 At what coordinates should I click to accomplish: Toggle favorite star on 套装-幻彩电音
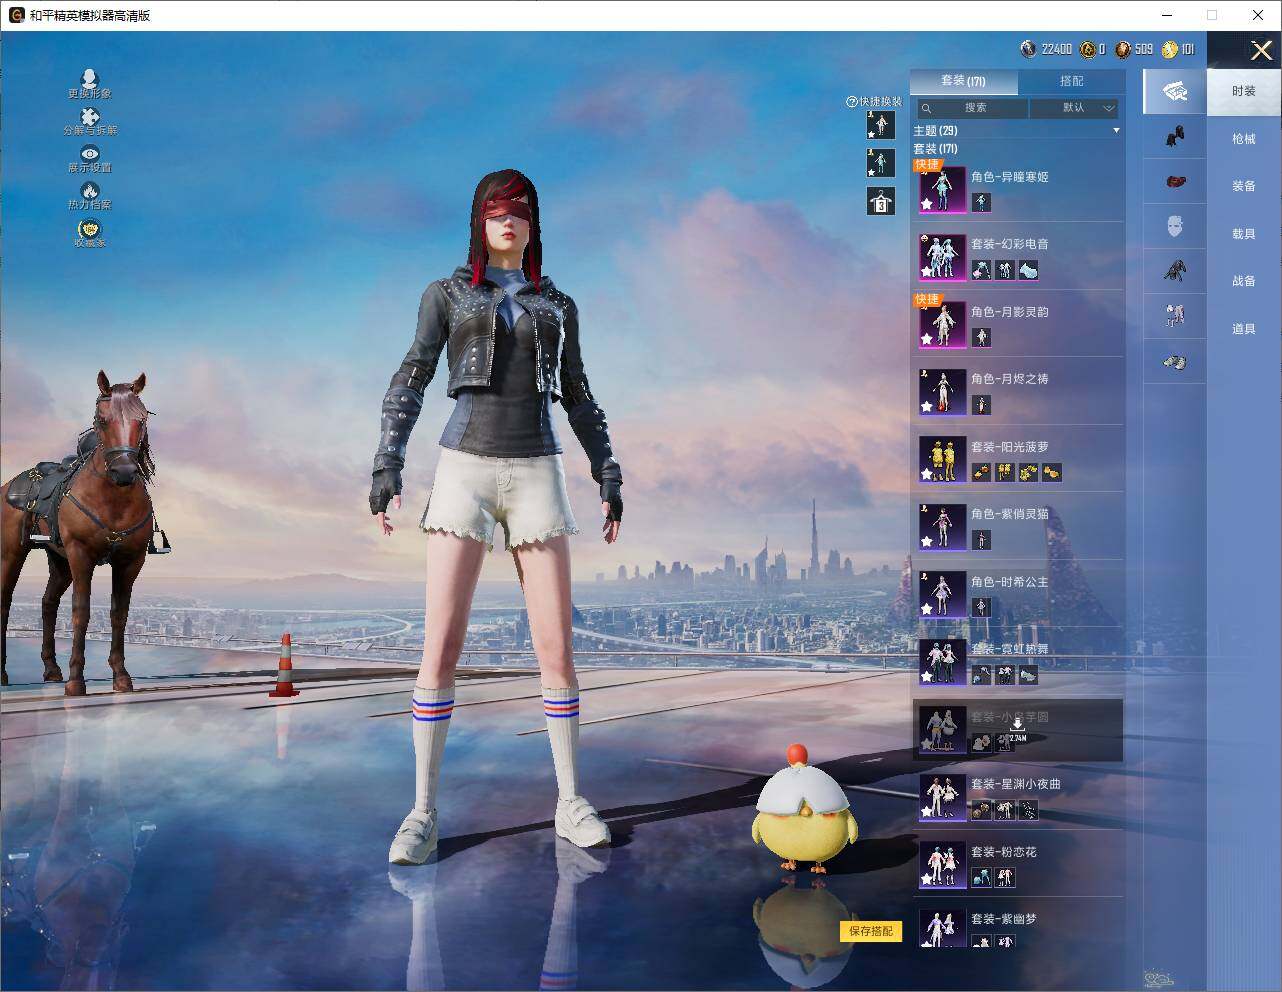coord(927,272)
